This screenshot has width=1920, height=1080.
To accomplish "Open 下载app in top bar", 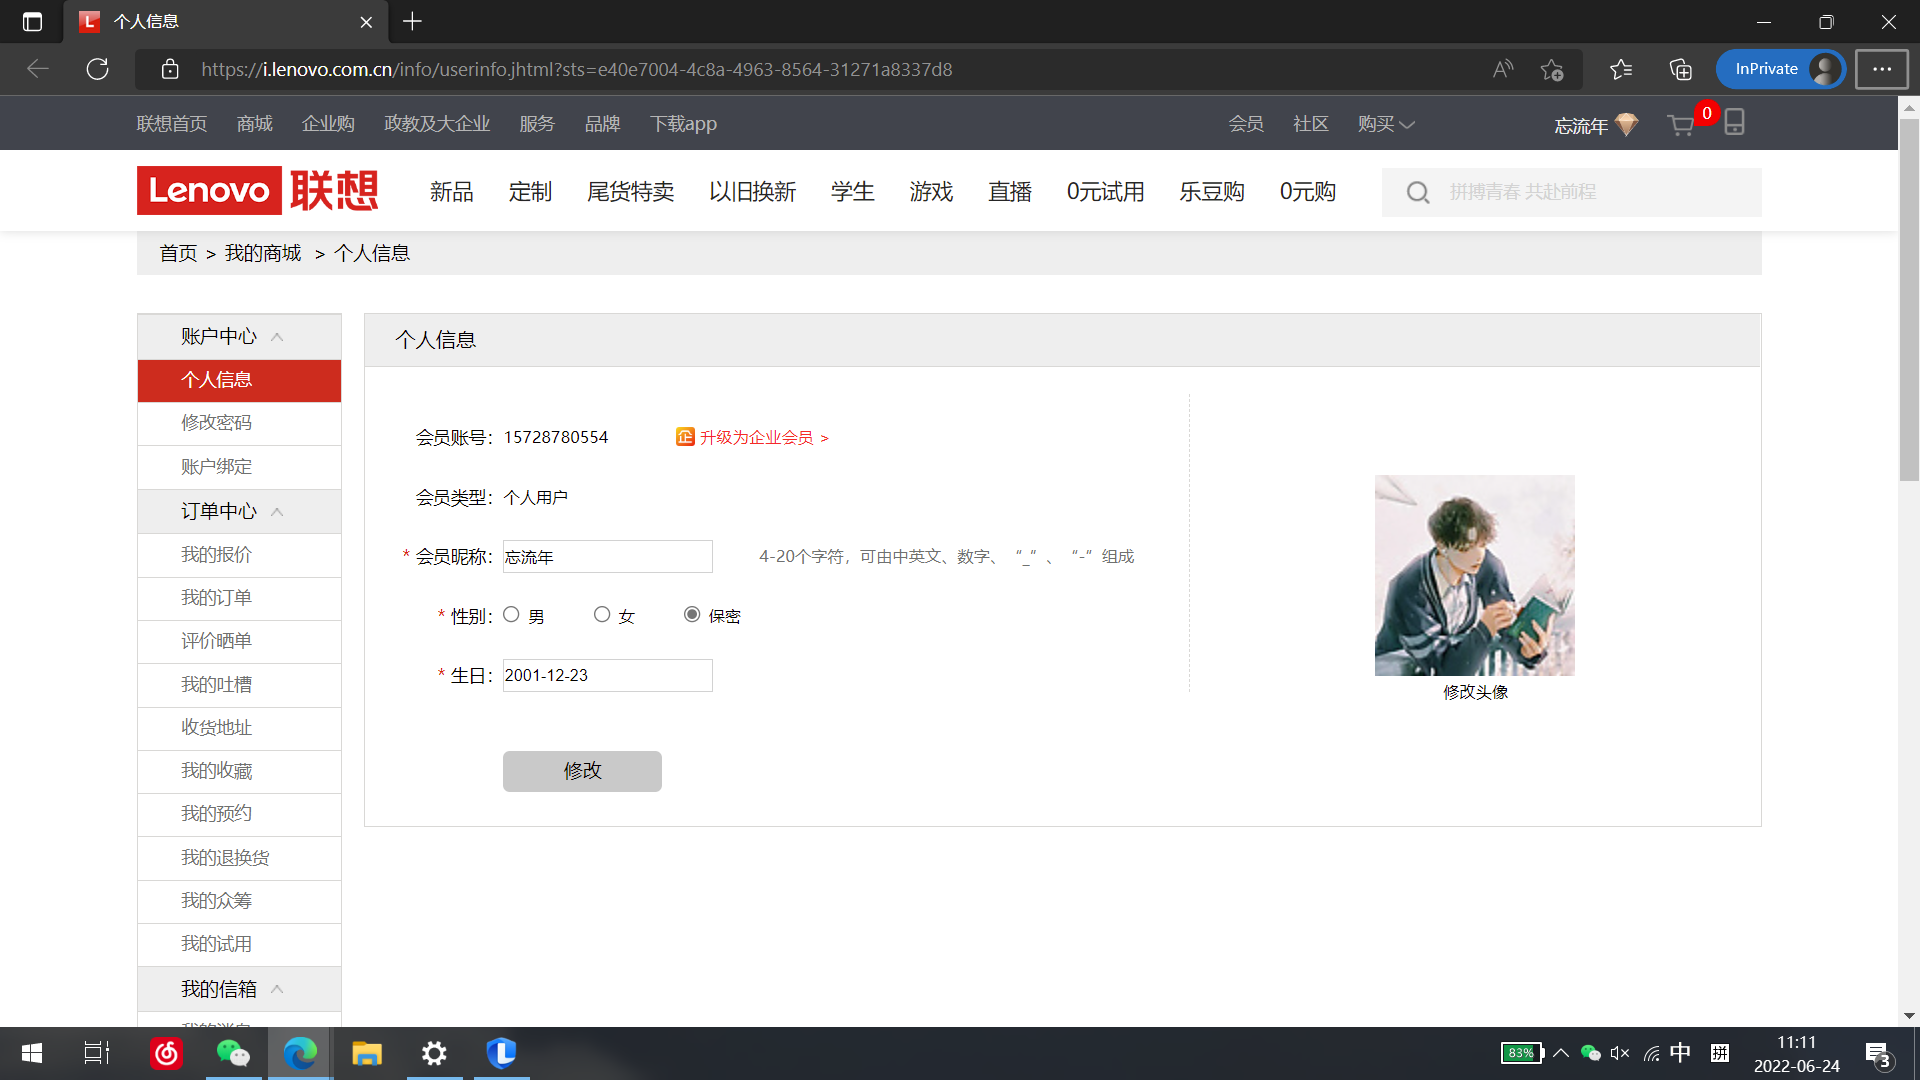I will click(x=683, y=124).
